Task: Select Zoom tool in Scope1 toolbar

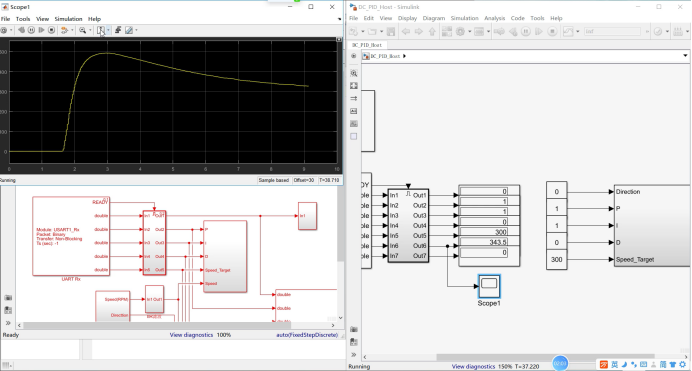Action: [x=83, y=30]
